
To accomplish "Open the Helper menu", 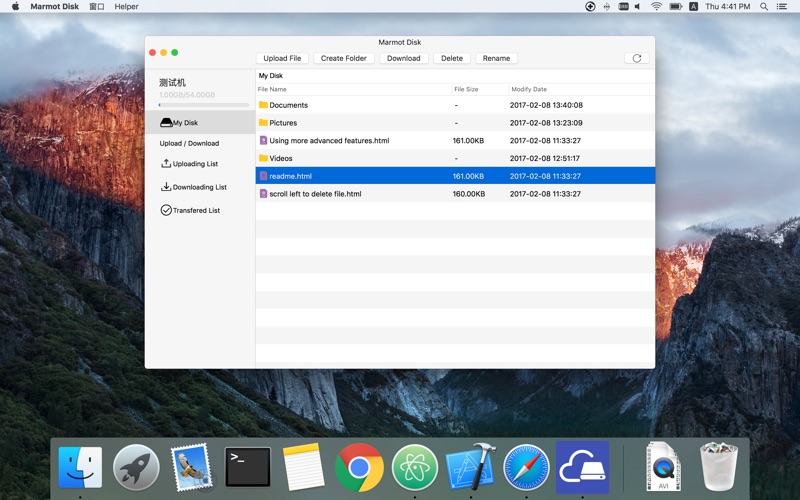I will pos(127,7).
